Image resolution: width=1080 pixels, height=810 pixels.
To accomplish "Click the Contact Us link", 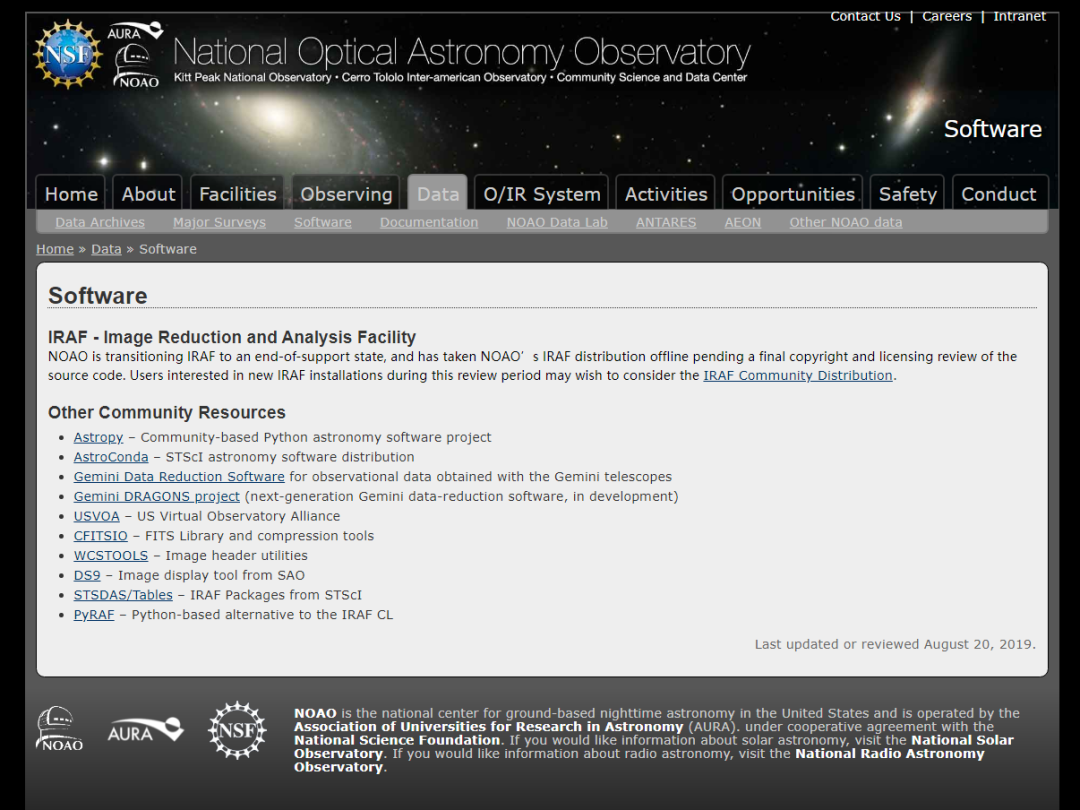I will (x=865, y=16).
